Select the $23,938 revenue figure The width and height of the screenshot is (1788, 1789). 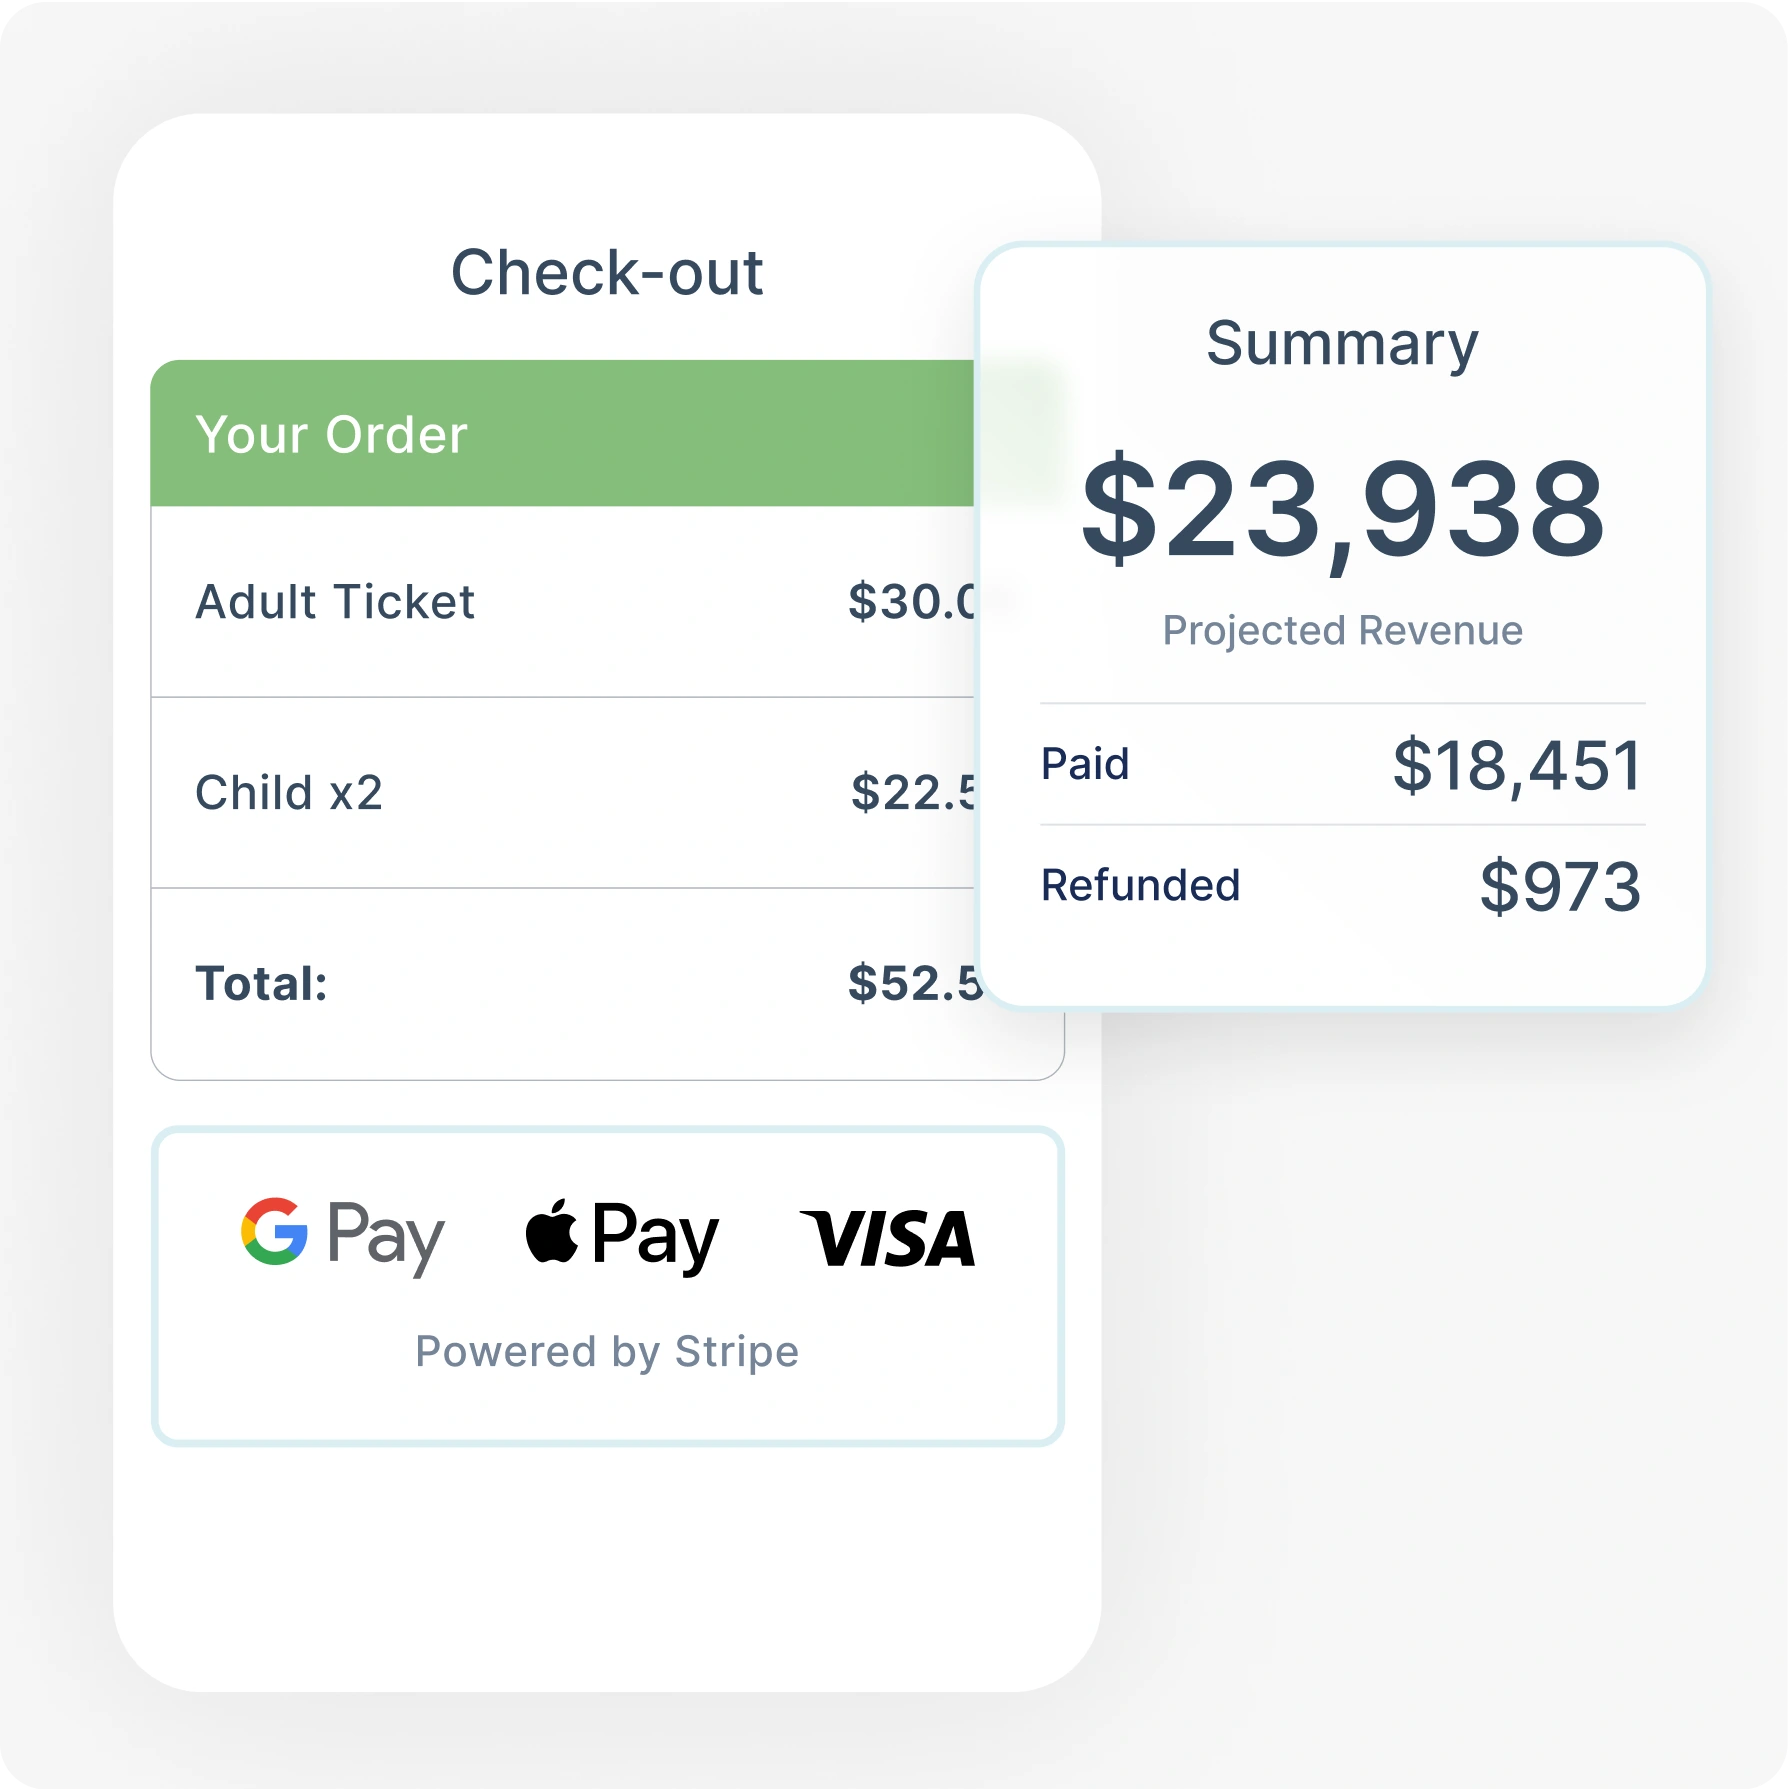1342,508
